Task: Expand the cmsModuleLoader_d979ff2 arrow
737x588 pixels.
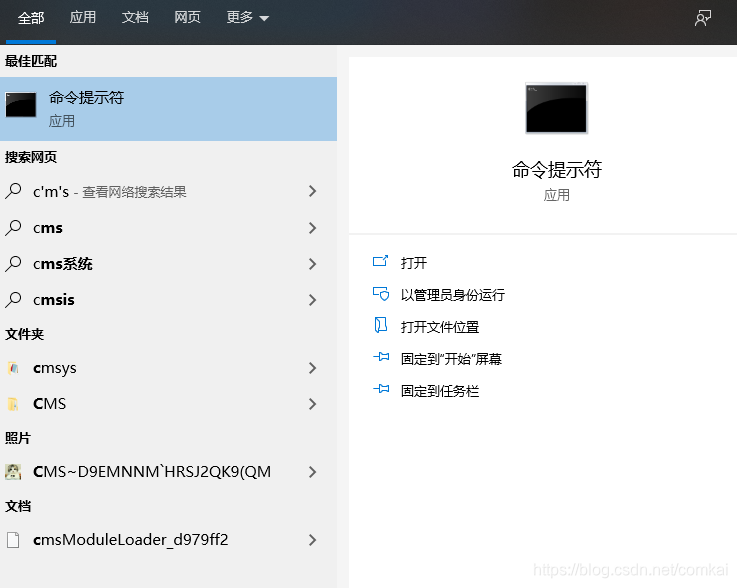Action: point(313,540)
